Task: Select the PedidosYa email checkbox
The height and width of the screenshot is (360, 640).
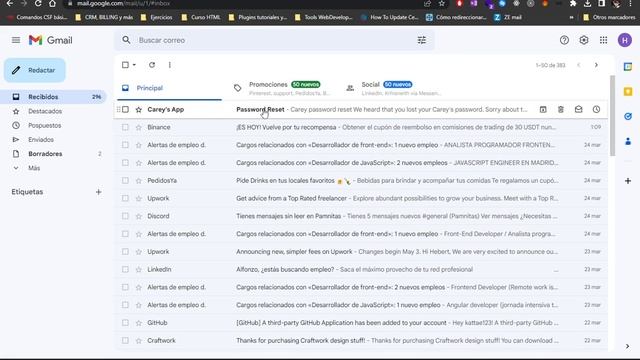Action: coord(125,180)
